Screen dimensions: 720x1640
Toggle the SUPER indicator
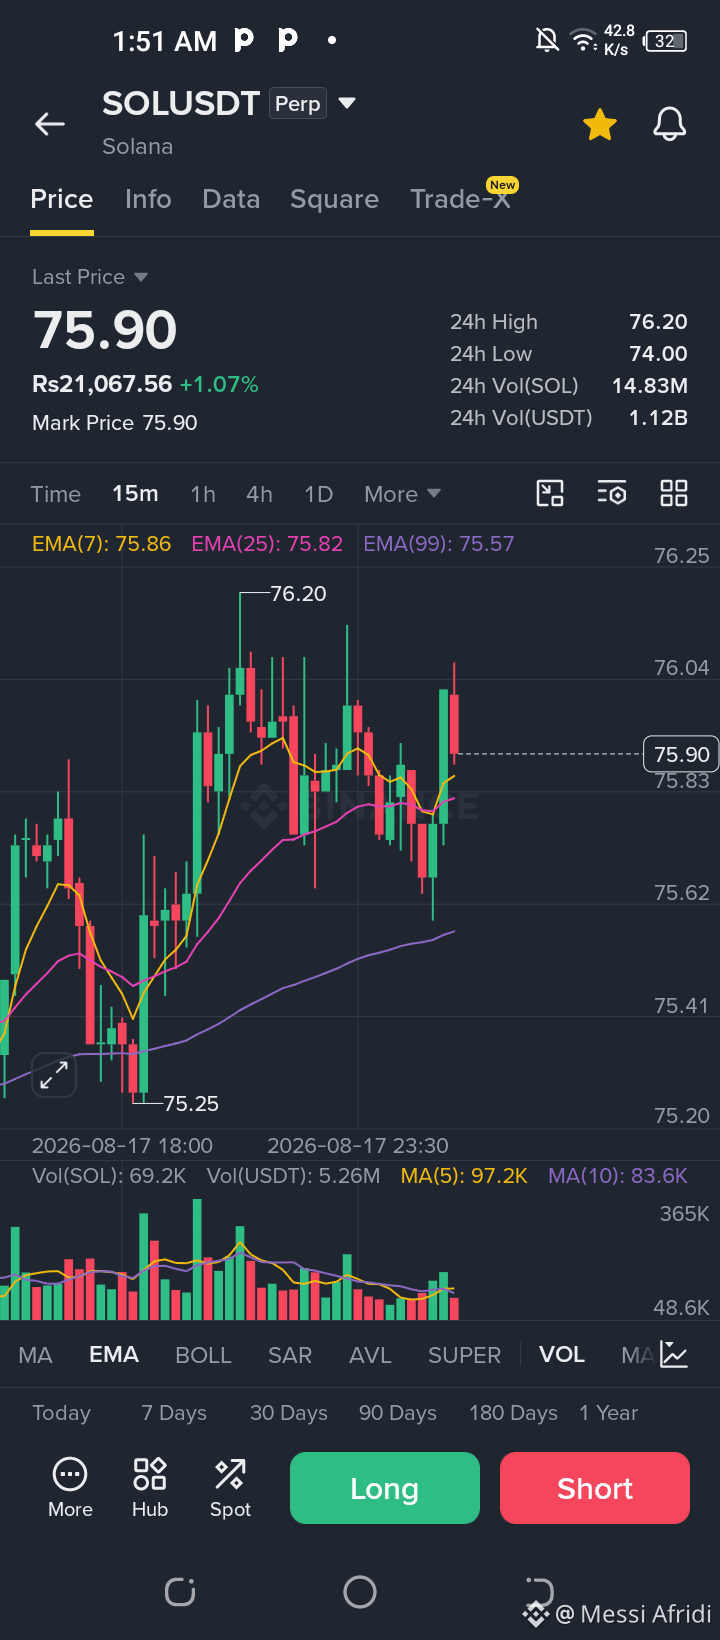pyautogui.click(x=464, y=1355)
